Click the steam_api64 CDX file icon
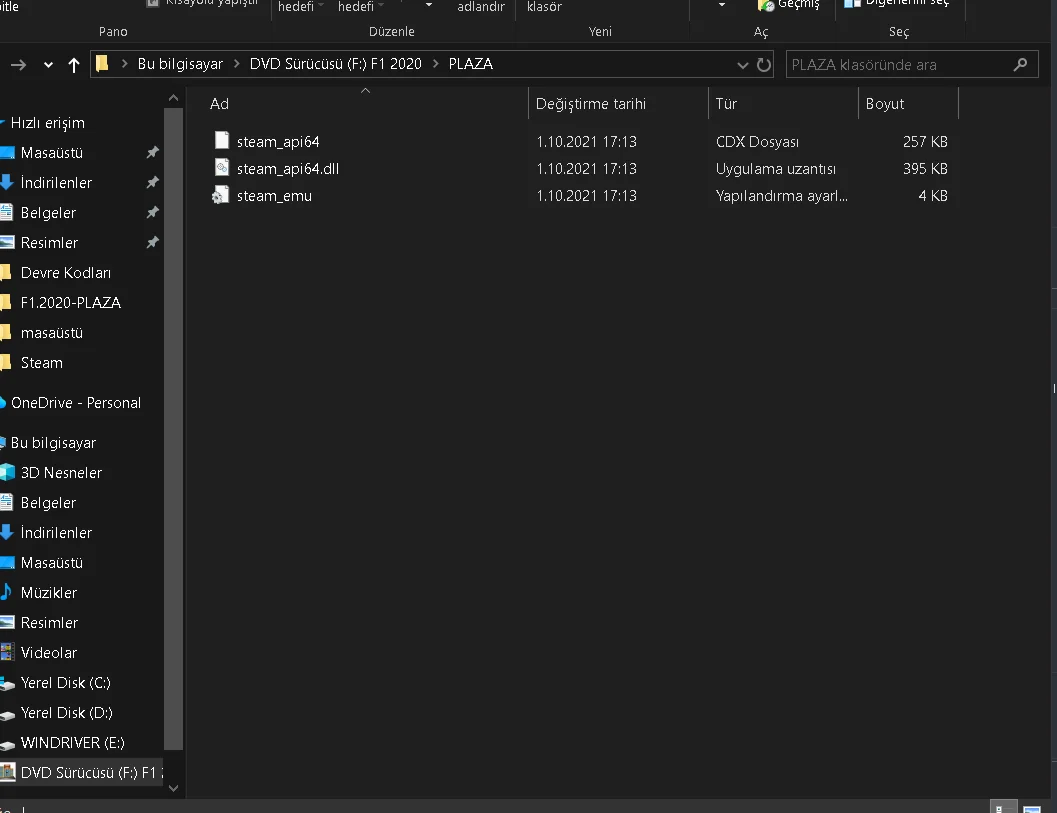This screenshot has height=813, width=1057. pyautogui.click(x=221, y=140)
